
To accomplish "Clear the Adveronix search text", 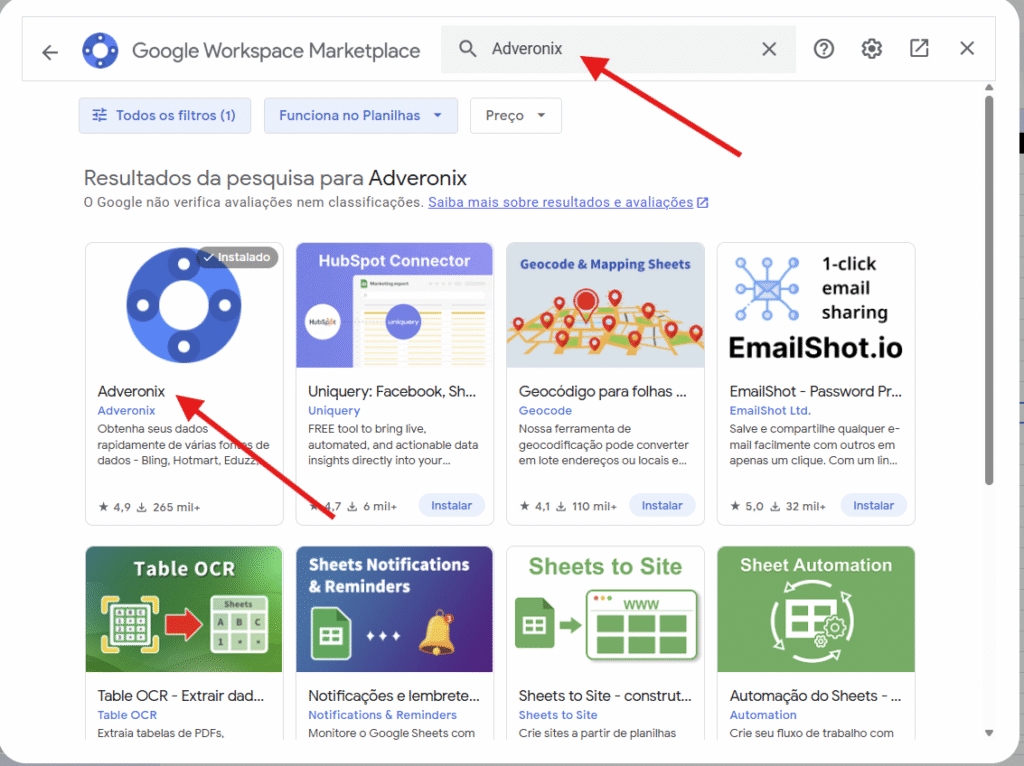I will (x=768, y=49).
